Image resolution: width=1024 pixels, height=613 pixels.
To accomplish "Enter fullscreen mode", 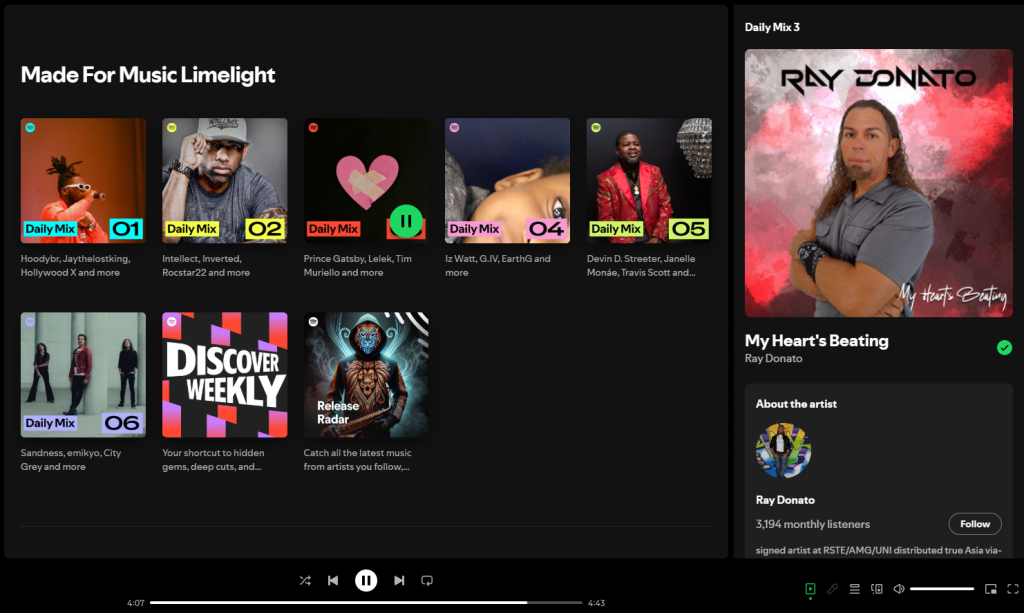I will tap(1011, 589).
